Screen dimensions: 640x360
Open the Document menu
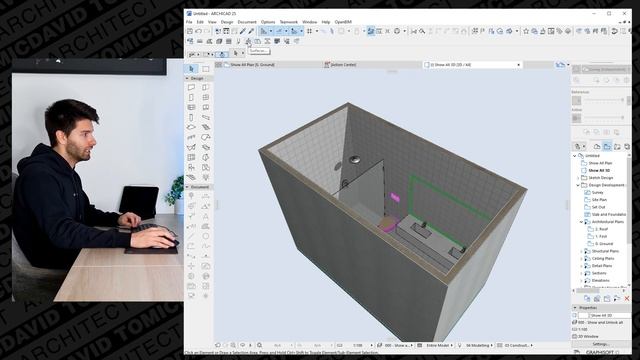(247, 22)
